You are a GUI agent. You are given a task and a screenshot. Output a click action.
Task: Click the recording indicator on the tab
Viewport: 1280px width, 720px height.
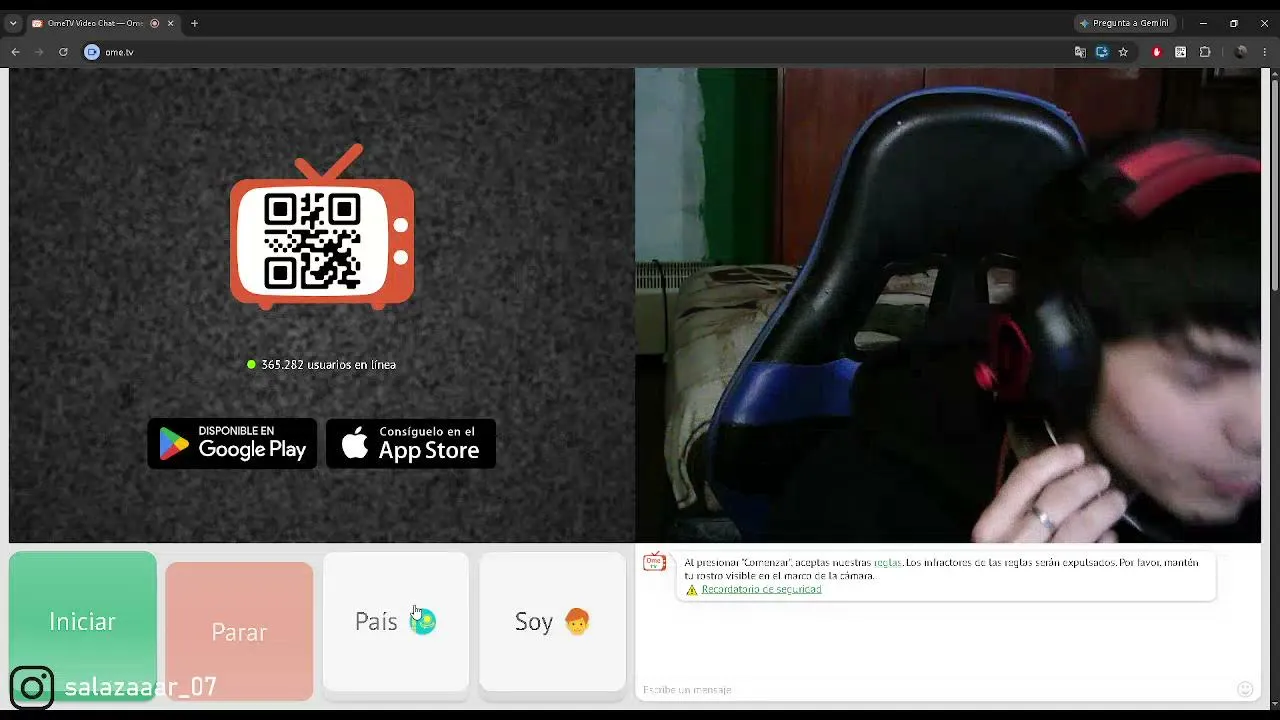154,23
